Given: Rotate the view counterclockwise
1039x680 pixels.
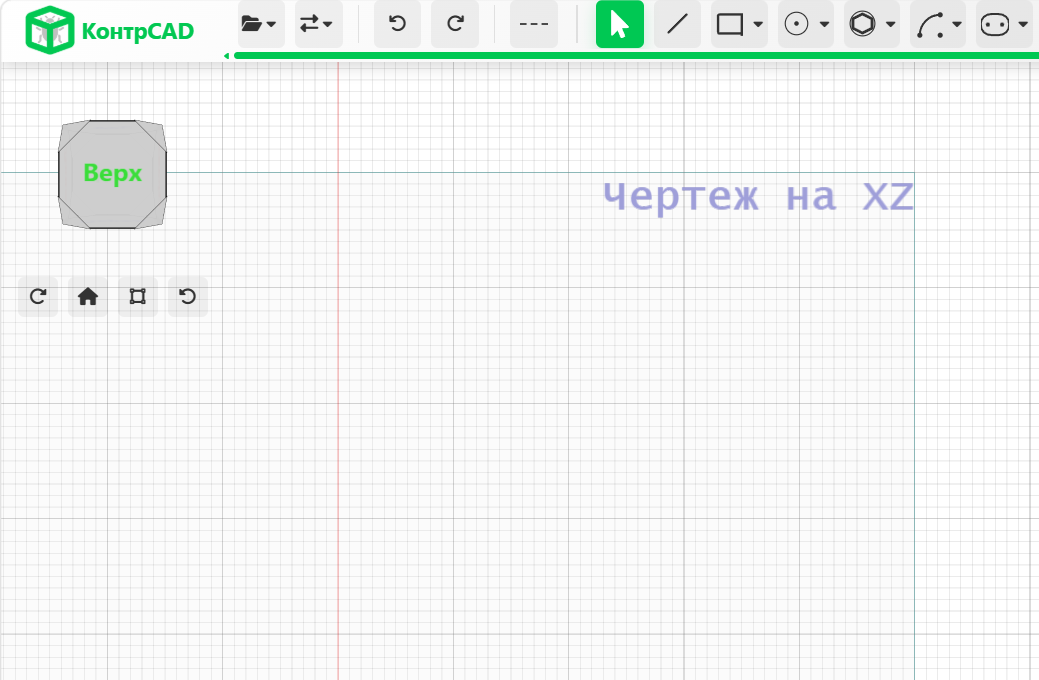Looking at the screenshot, I should tap(188, 296).
